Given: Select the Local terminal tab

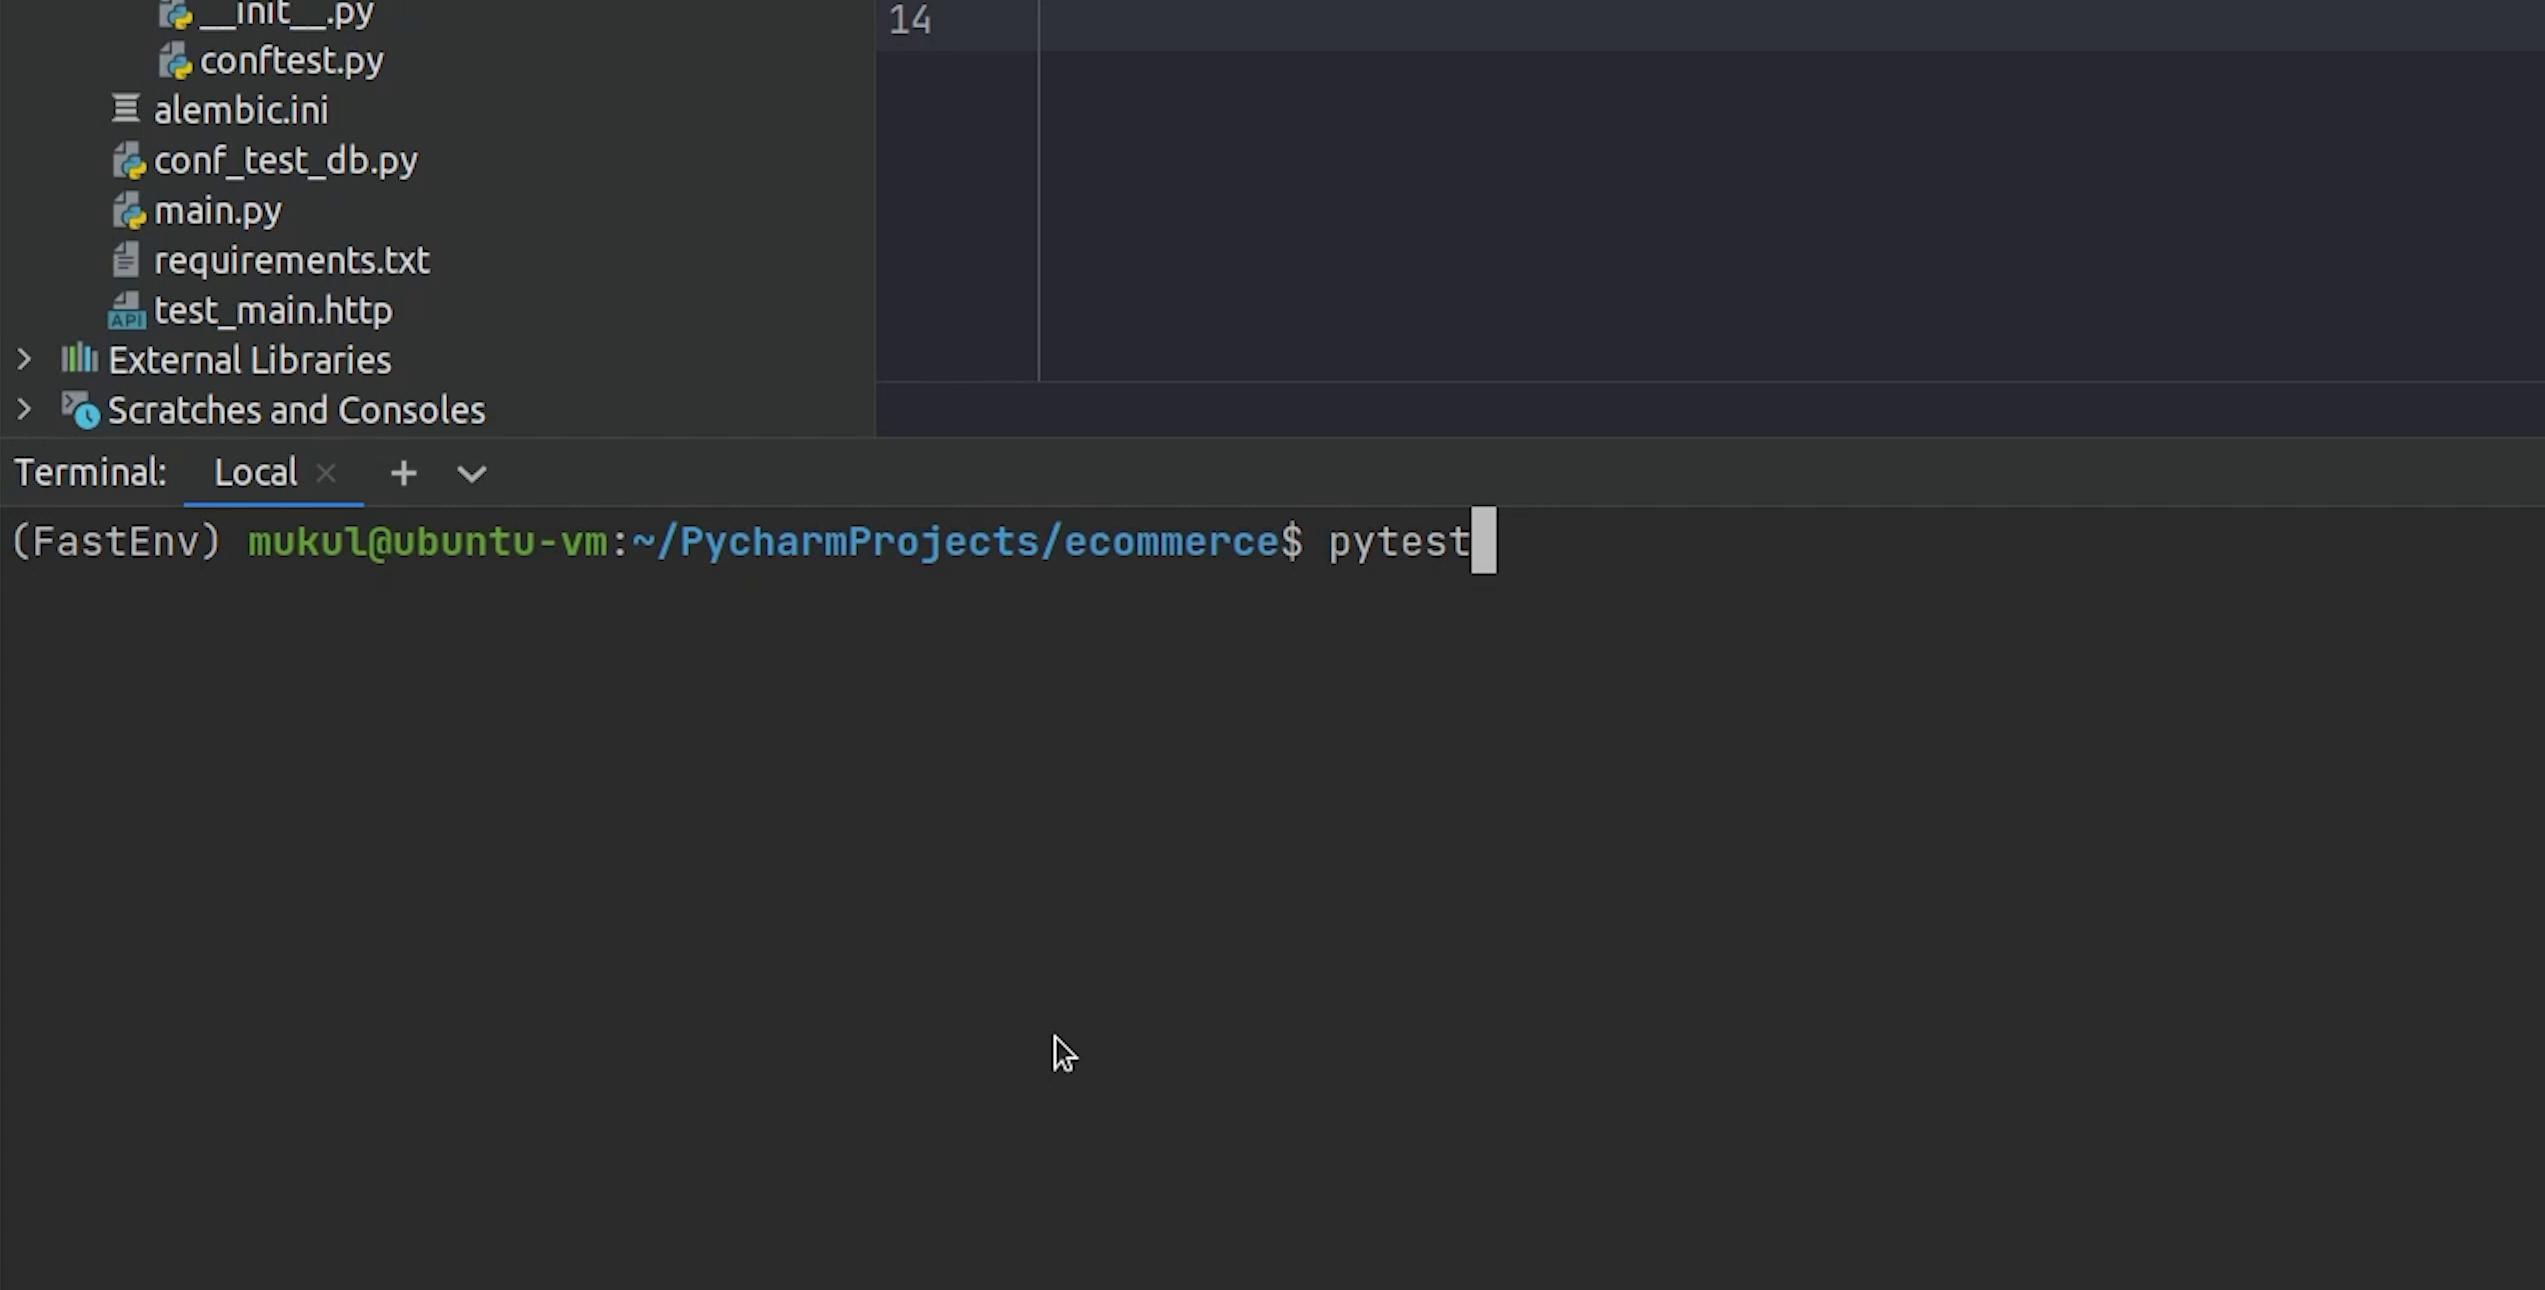Looking at the screenshot, I should pyautogui.click(x=257, y=474).
